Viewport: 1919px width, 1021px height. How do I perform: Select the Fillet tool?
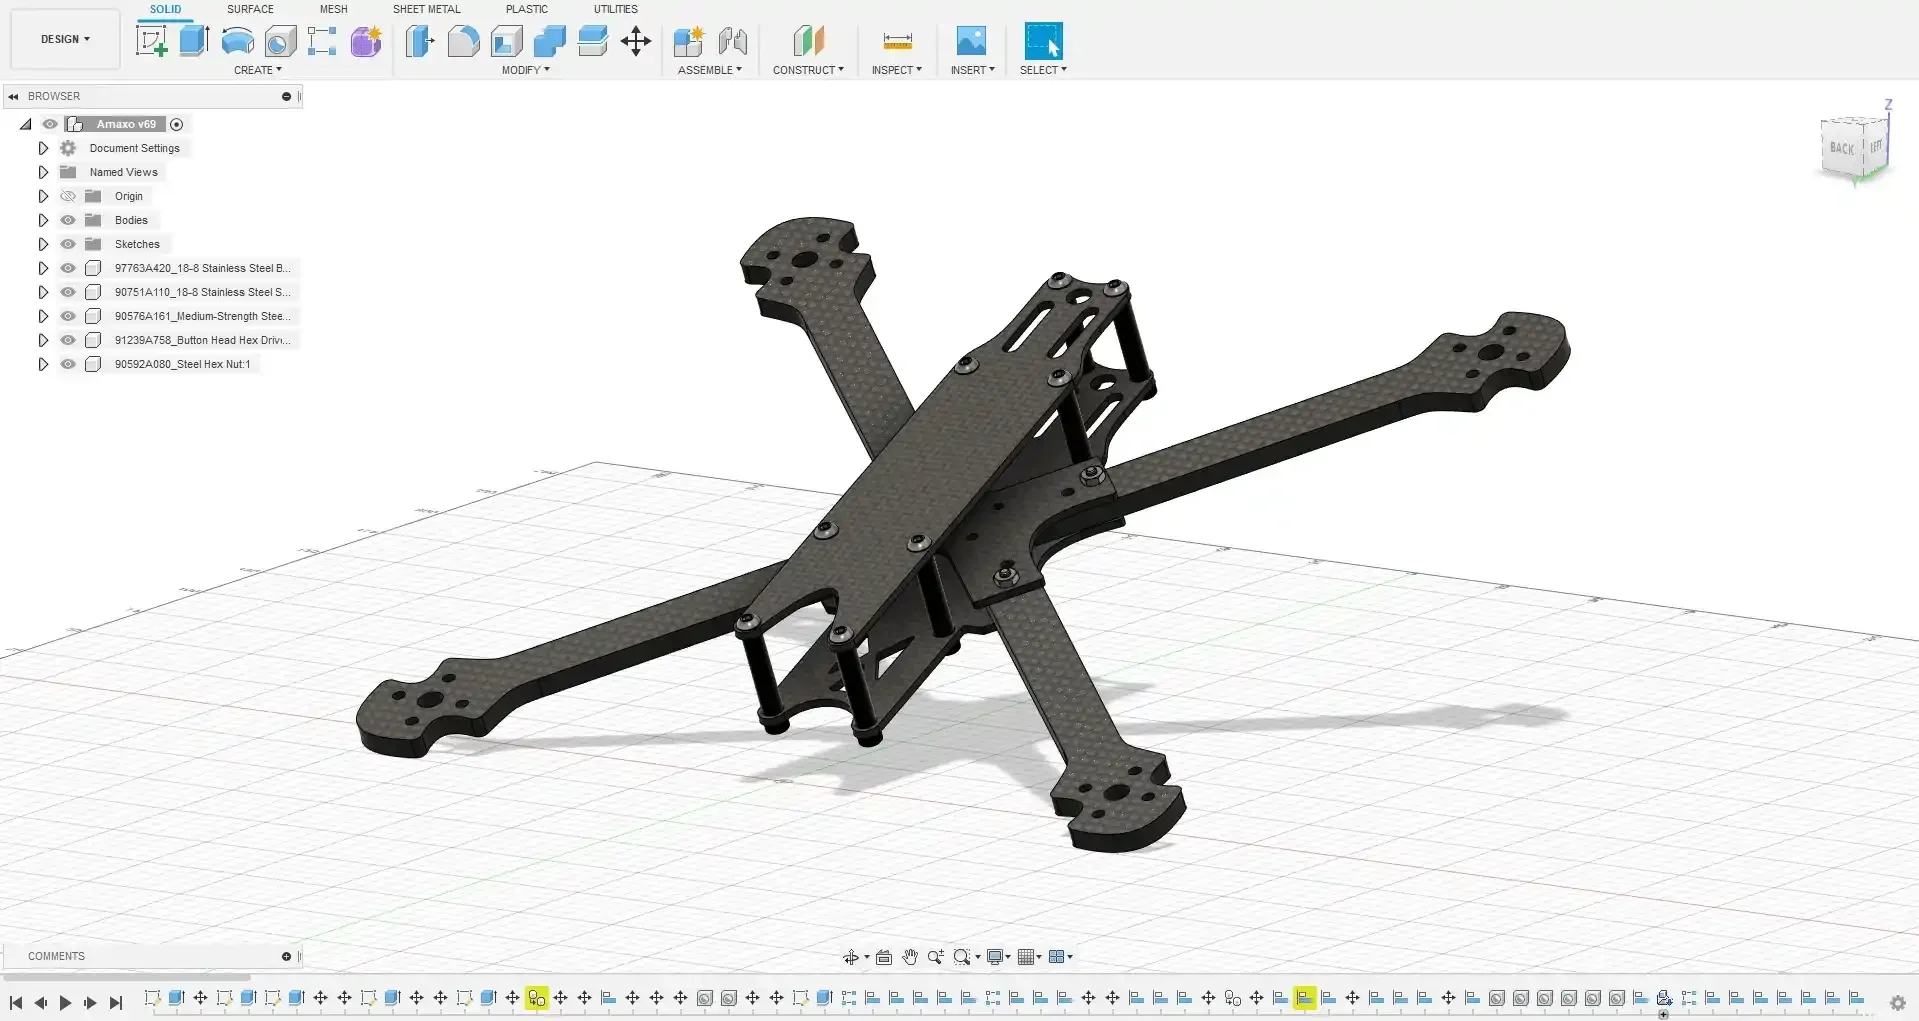[463, 41]
